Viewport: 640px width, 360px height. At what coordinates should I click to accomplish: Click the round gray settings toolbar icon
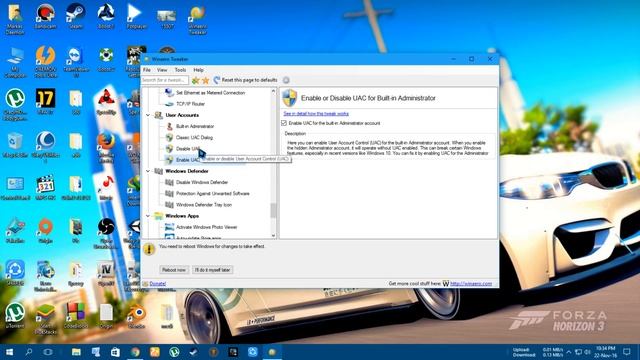[286, 80]
